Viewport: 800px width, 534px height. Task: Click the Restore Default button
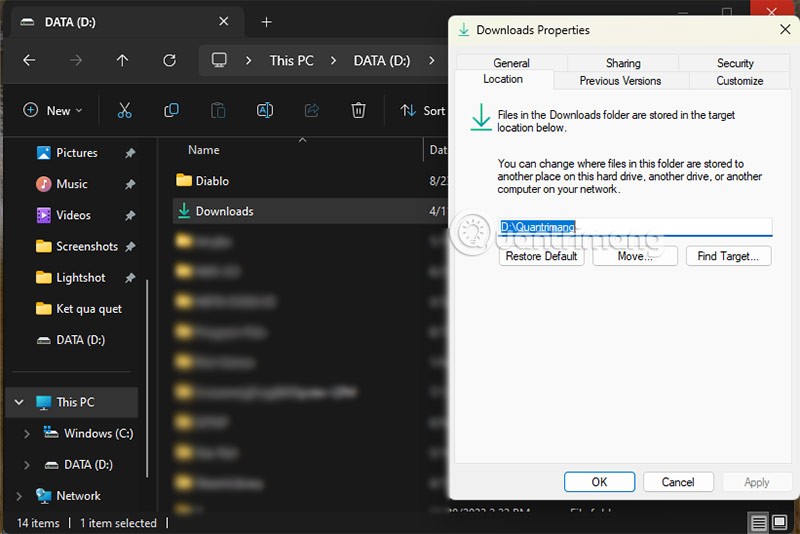(541, 256)
